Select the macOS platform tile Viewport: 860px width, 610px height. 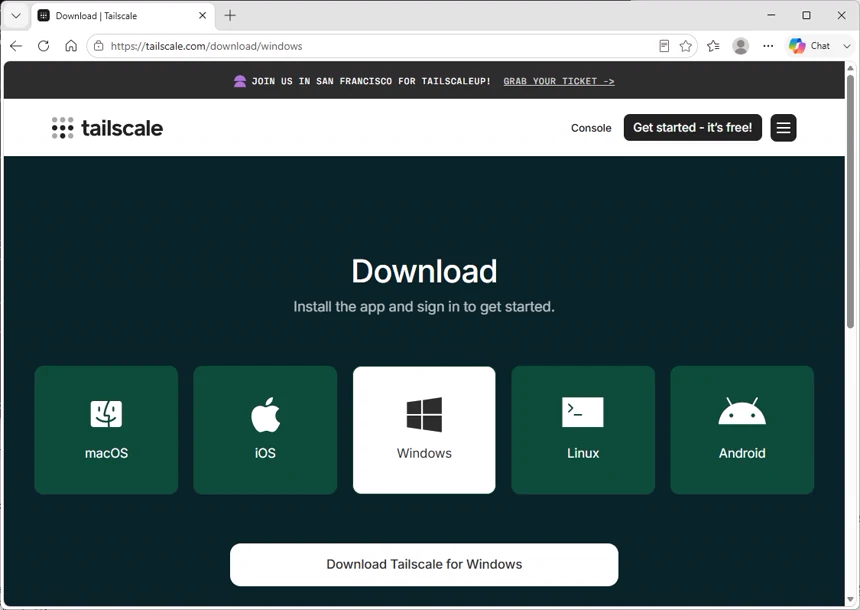(x=106, y=430)
